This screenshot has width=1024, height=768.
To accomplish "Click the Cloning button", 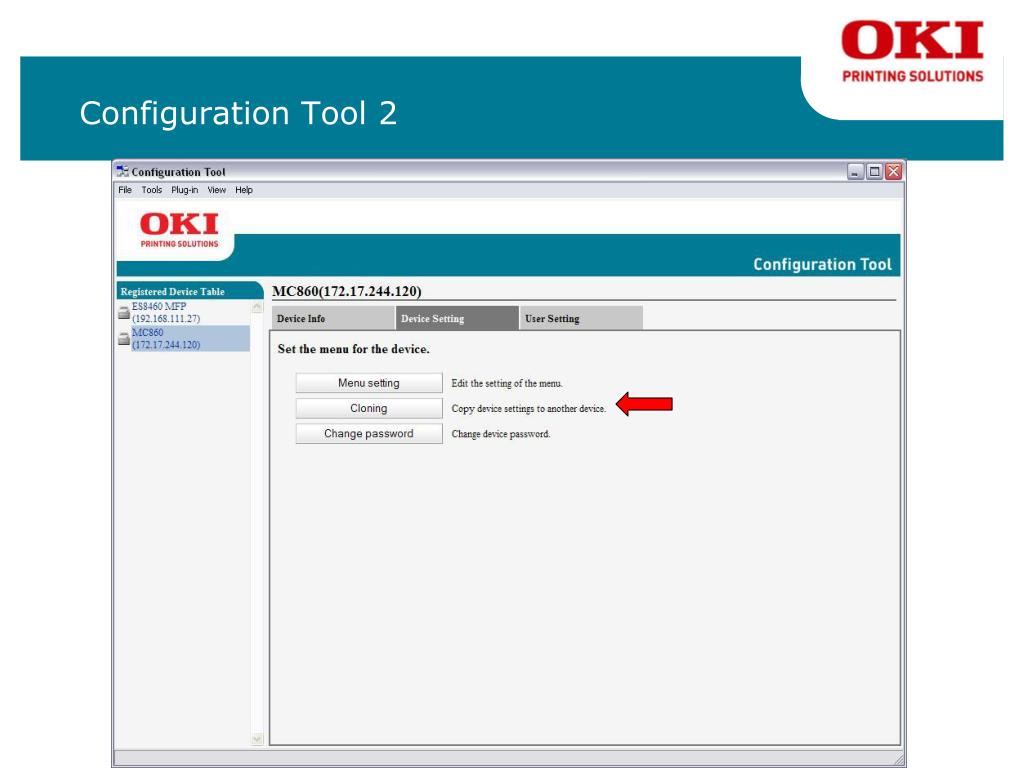I will pyautogui.click(x=369, y=408).
